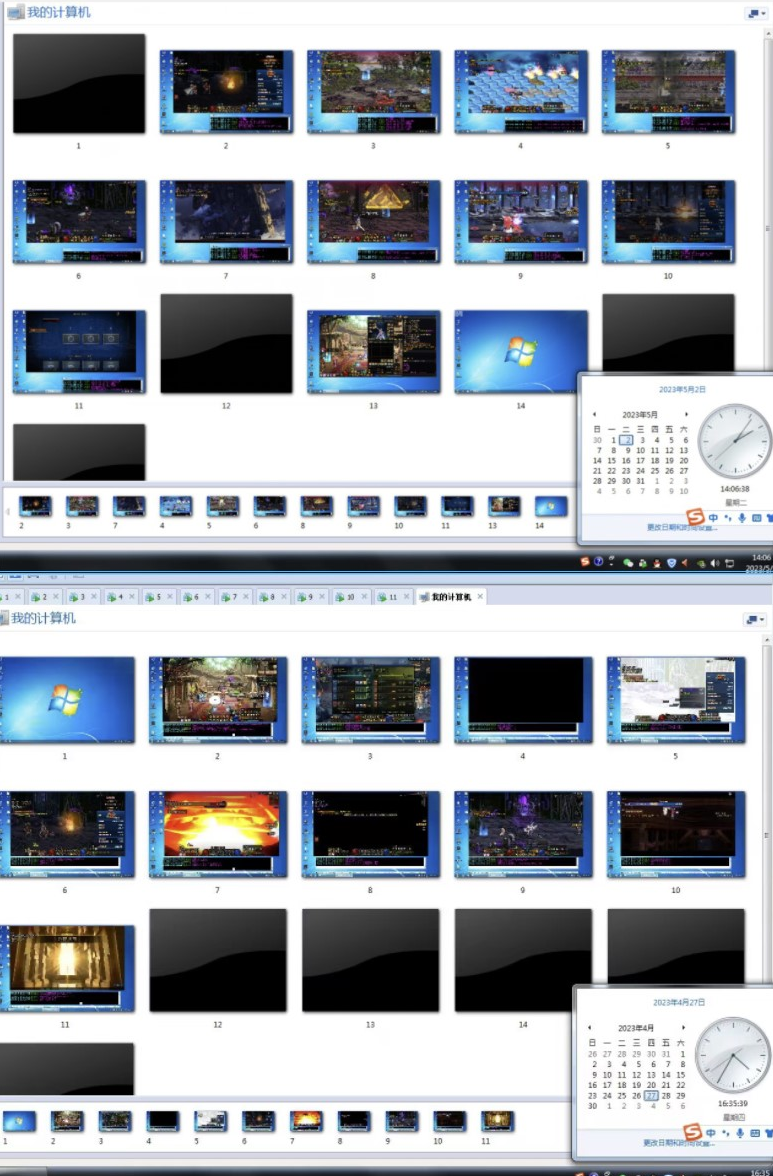Open Sogou soft keyboard beside May 2023 calendar
The width and height of the screenshot is (773, 1176).
click(756, 518)
